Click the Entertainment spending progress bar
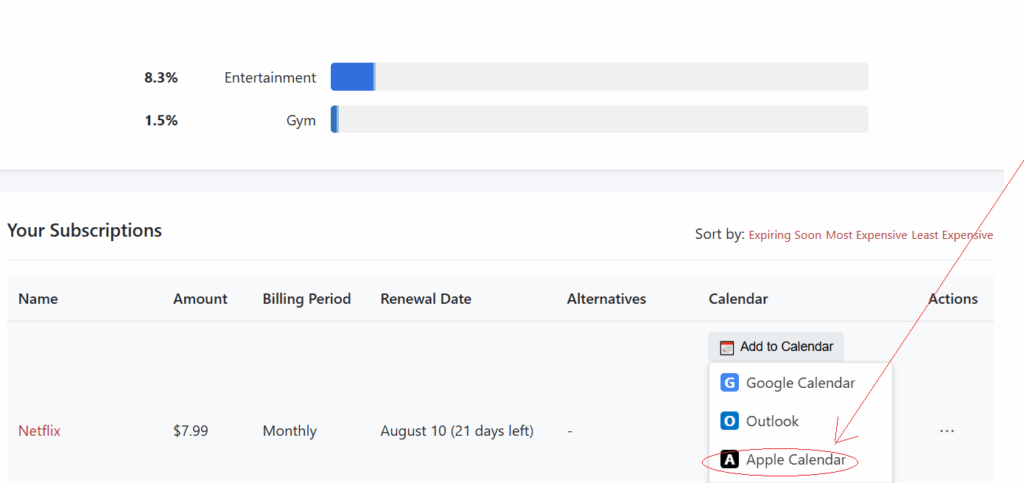1024x483 pixels. pyautogui.click(x=599, y=77)
